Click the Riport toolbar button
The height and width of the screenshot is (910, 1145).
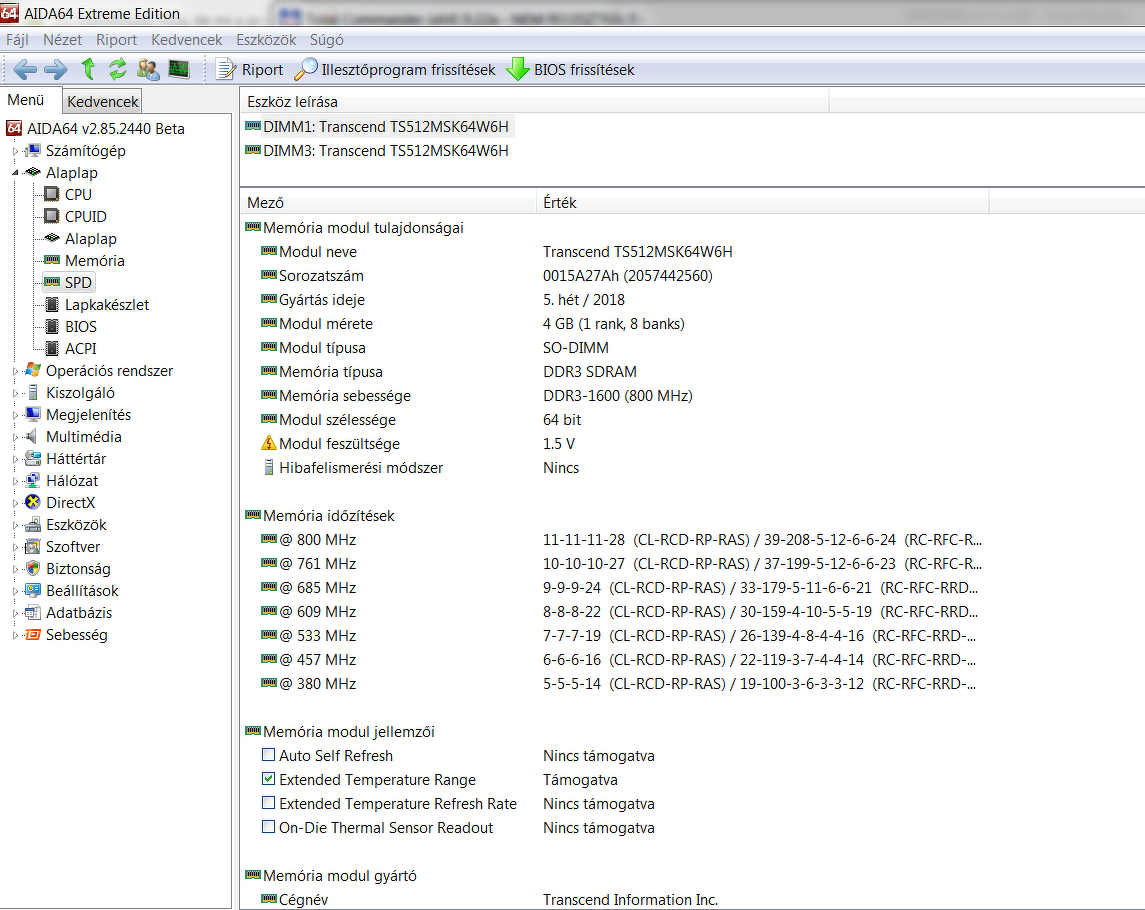point(250,69)
